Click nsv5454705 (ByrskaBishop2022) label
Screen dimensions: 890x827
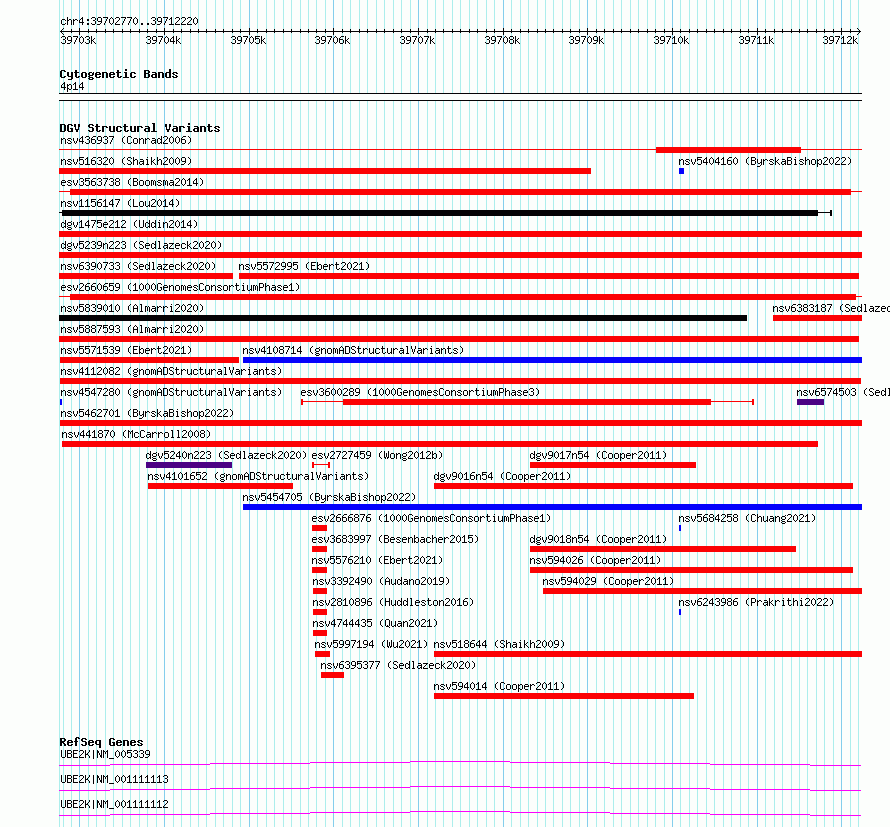pos(329,497)
